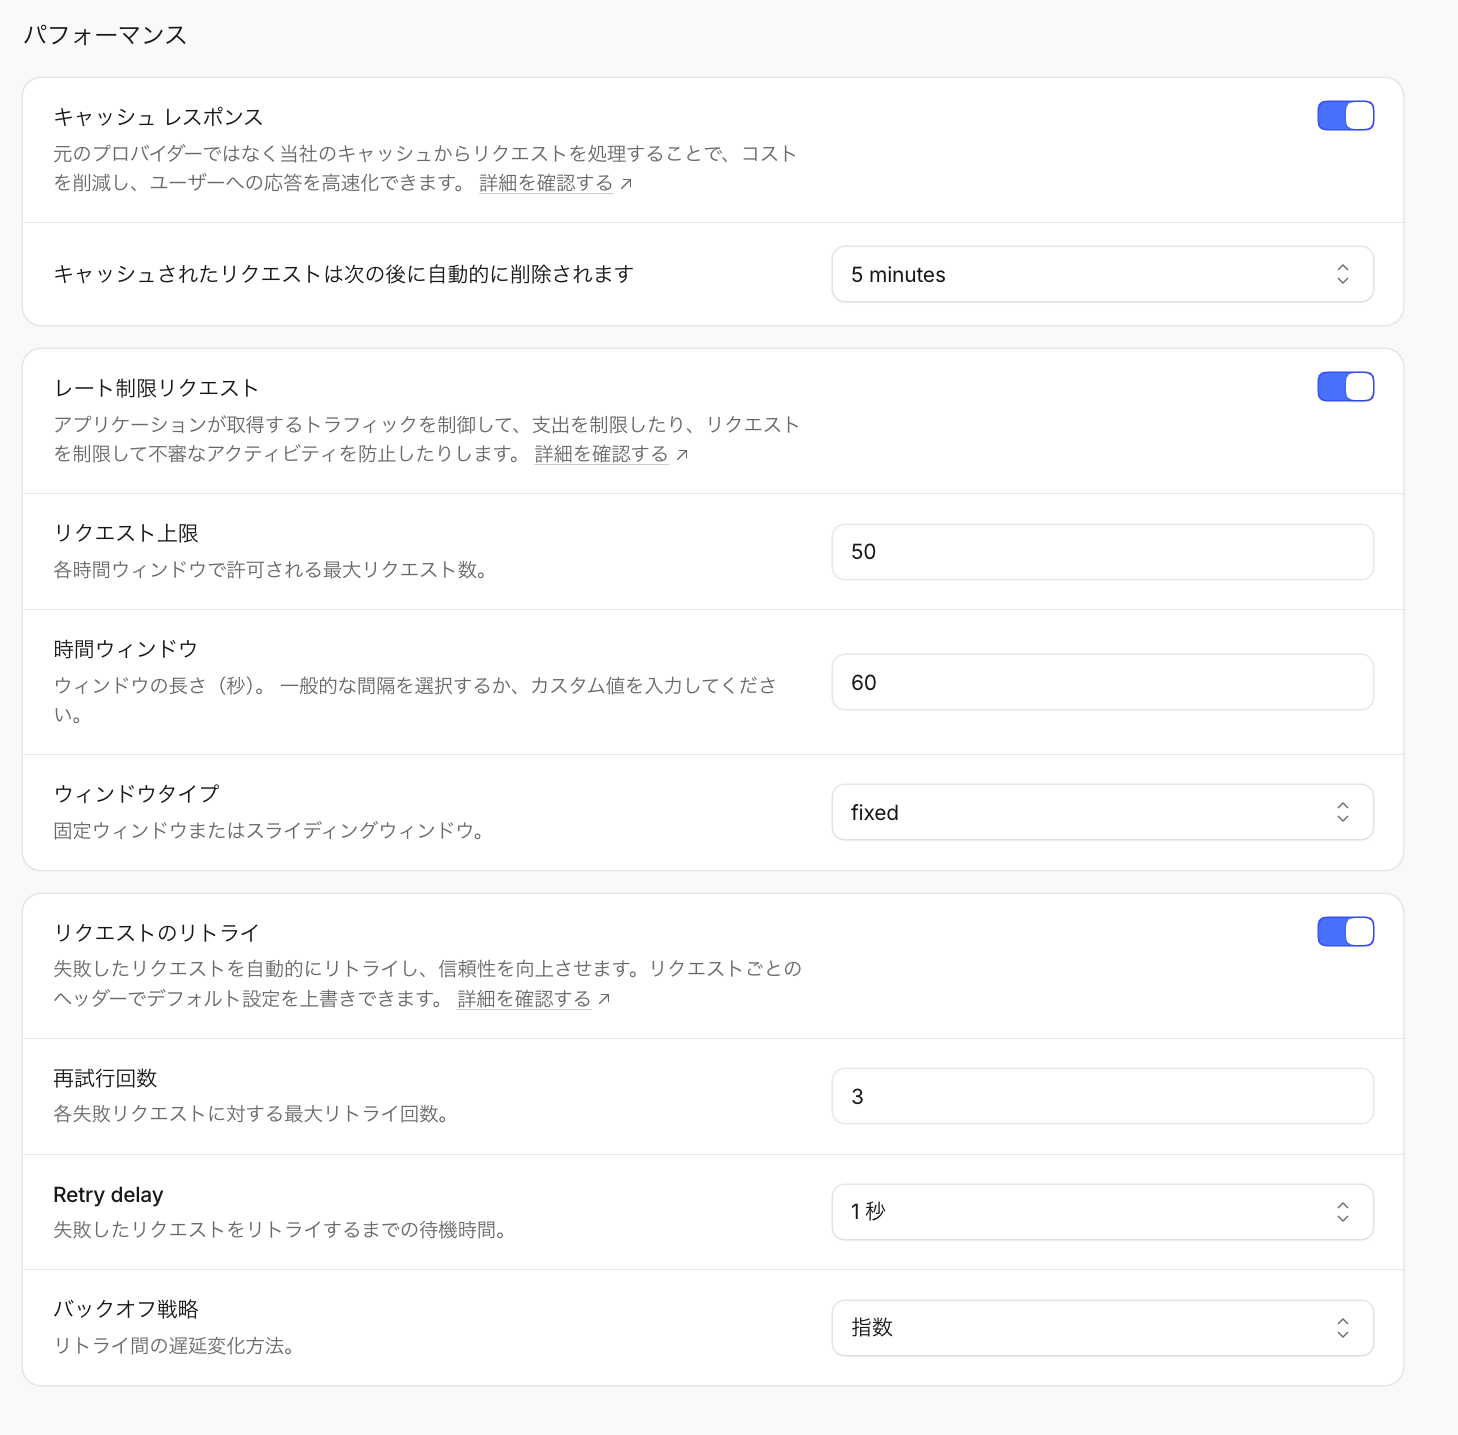Open 詳細を確認する link under キャッシュ レスポンス
This screenshot has width=1458, height=1435.
click(x=546, y=183)
